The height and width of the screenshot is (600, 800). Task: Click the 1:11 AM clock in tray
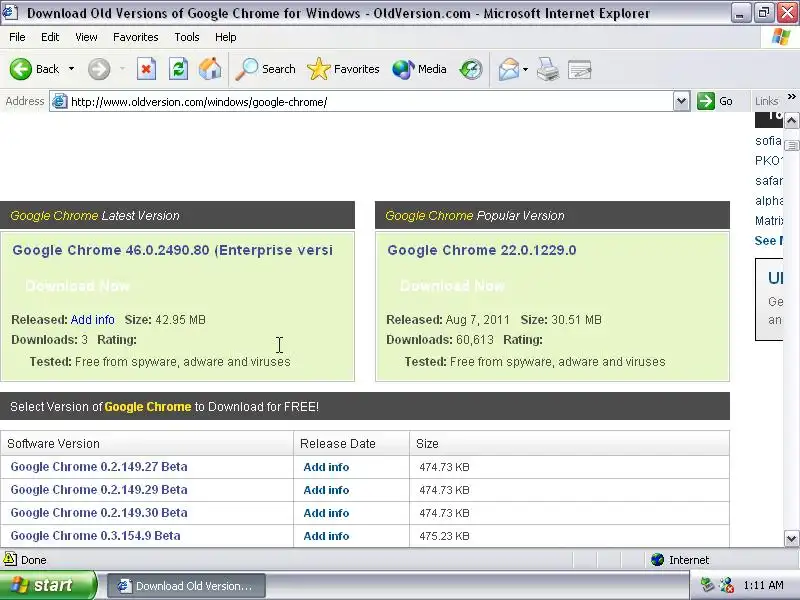click(763, 585)
